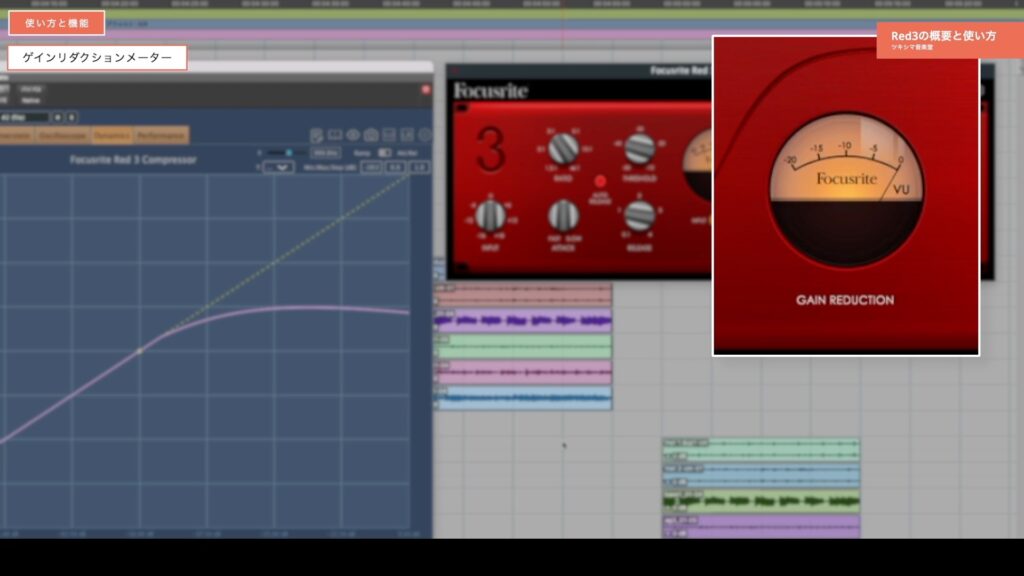Click the notepad edit icon in analyzer toolbar
Viewport: 1024px width, 576px height.
316,135
